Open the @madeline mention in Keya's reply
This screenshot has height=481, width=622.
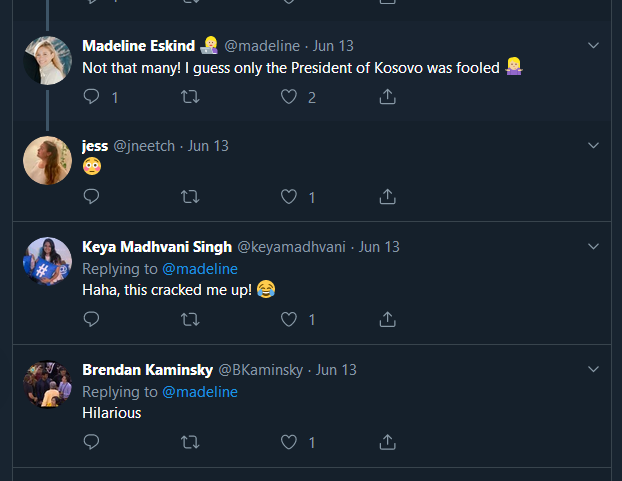click(200, 268)
